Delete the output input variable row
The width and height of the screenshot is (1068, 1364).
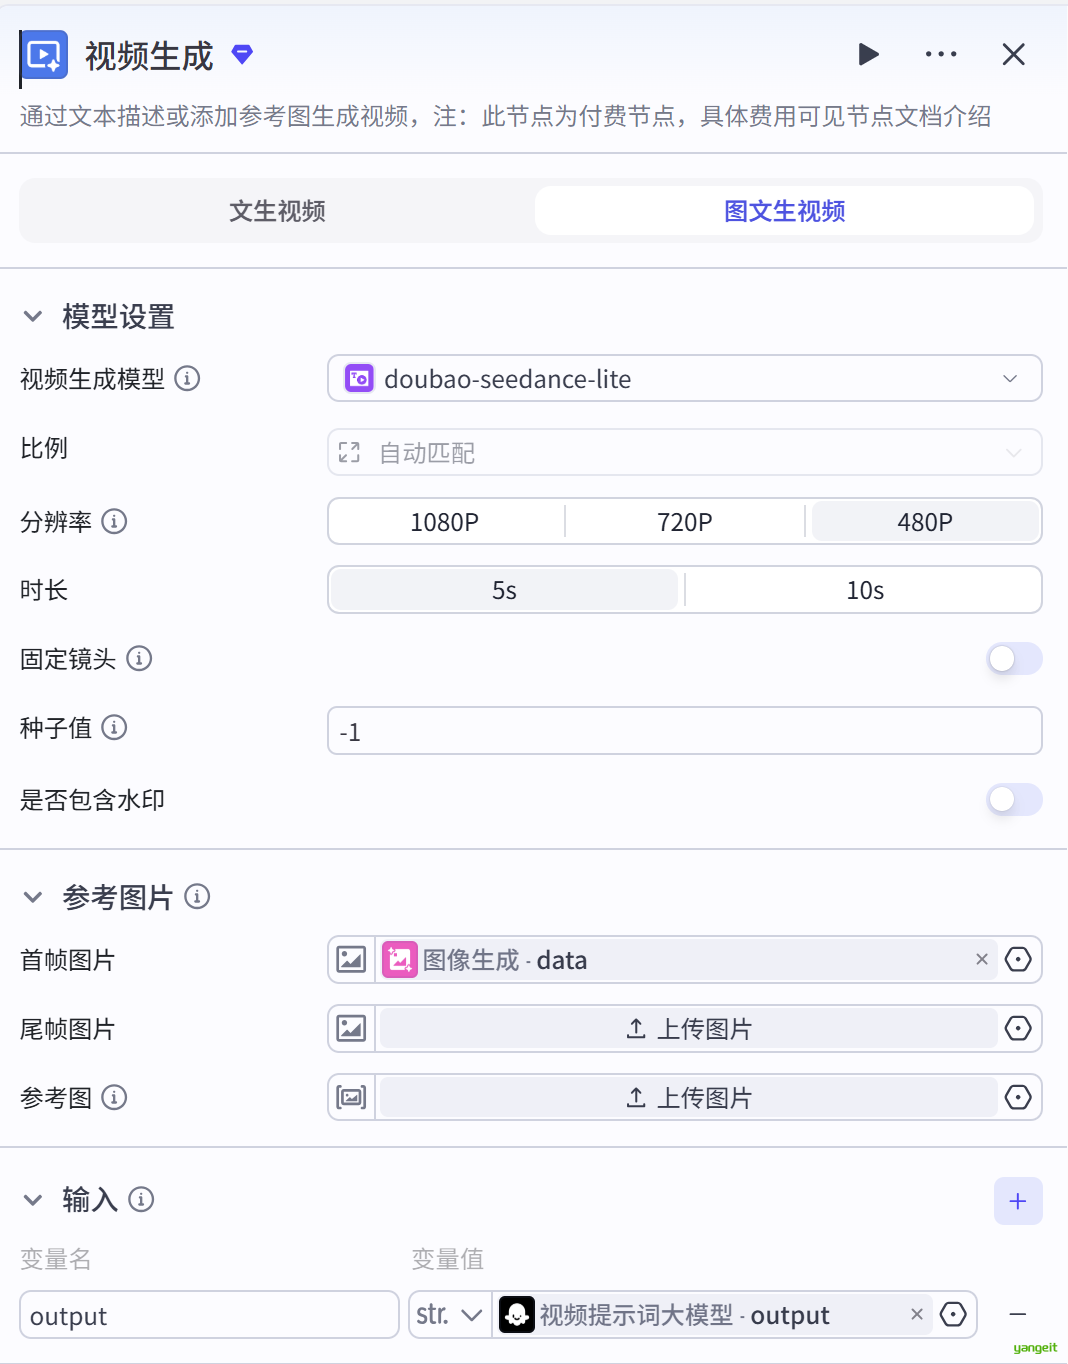pos(1018,1315)
